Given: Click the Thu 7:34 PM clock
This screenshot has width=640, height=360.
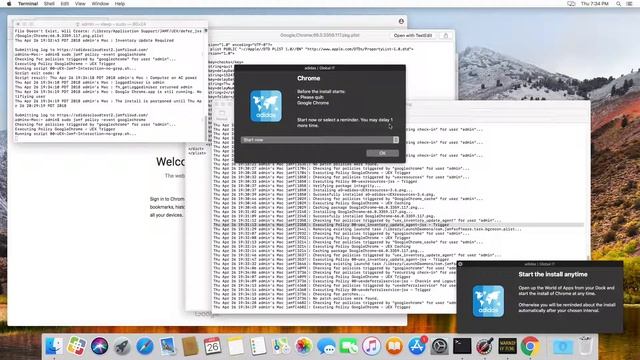Looking at the screenshot, I should (x=595, y=4).
